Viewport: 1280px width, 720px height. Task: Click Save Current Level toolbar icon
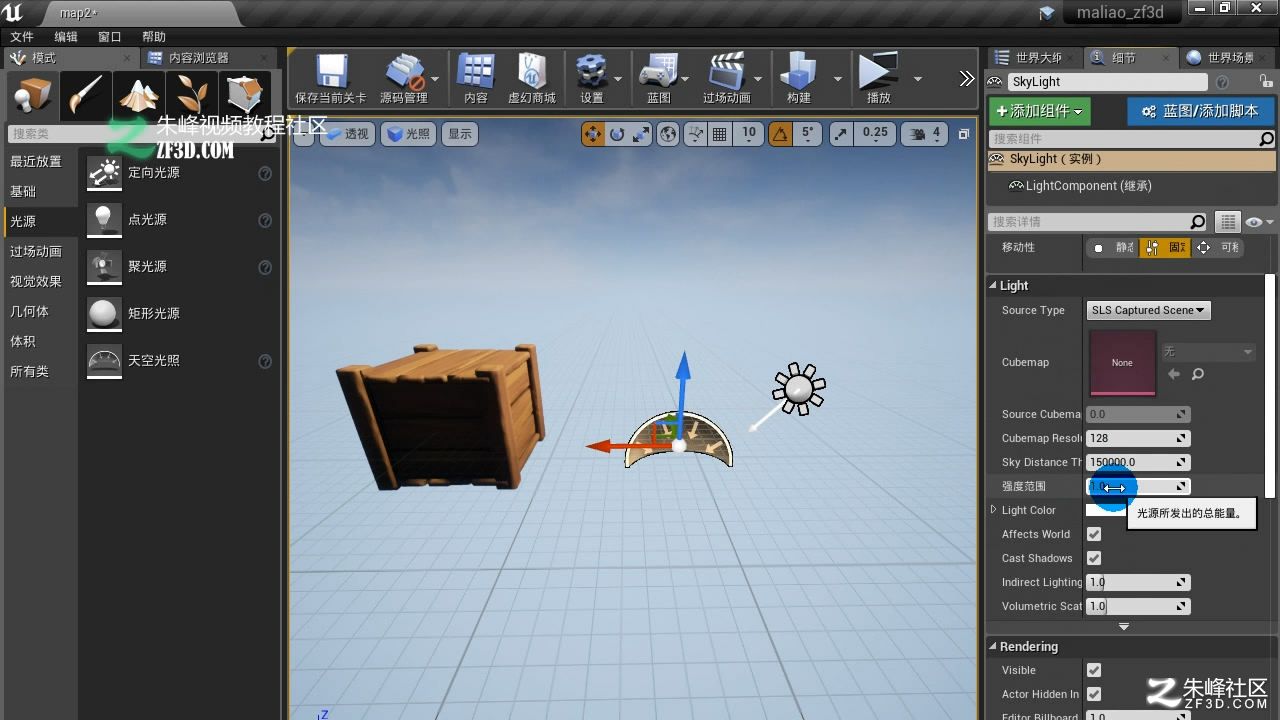(x=330, y=78)
